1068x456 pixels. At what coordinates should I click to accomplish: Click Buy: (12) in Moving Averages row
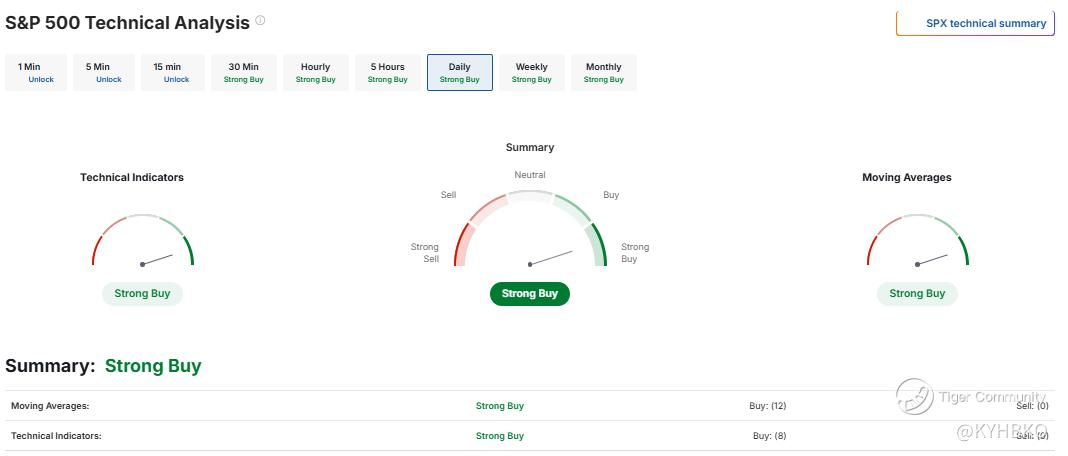[x=768, y=406]
